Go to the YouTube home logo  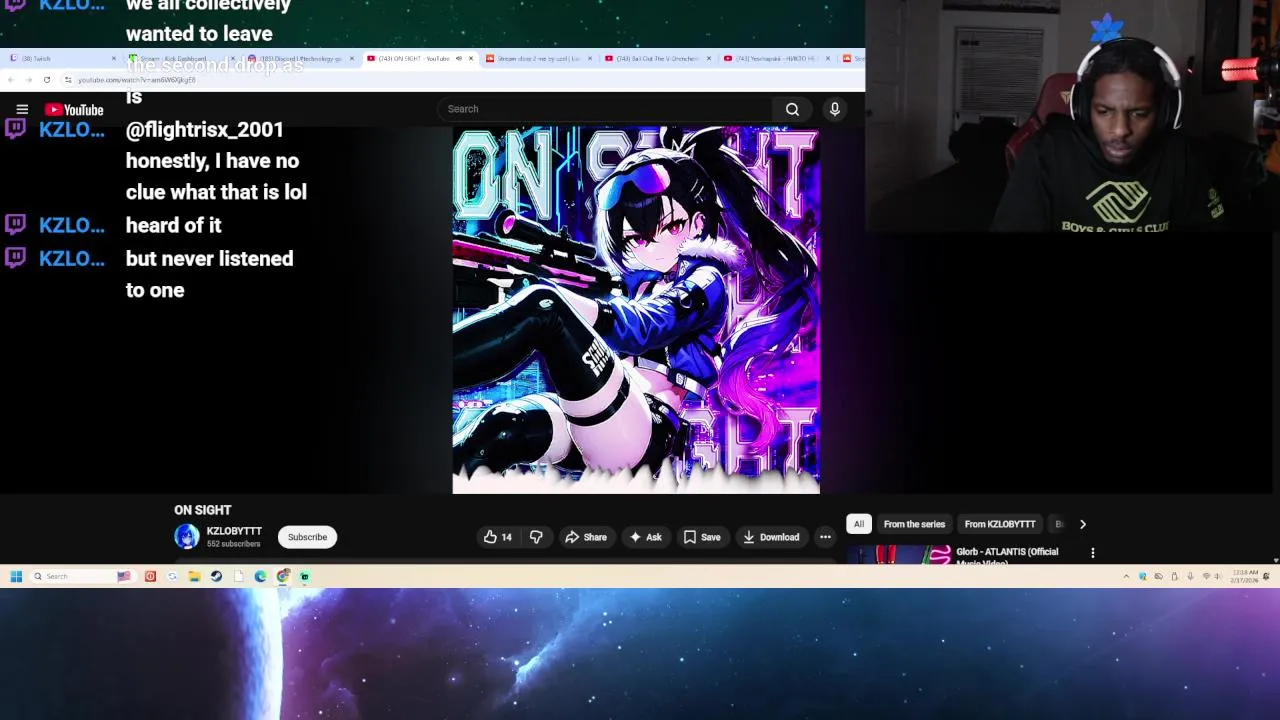pyautogui.click(x=74, y=109)
